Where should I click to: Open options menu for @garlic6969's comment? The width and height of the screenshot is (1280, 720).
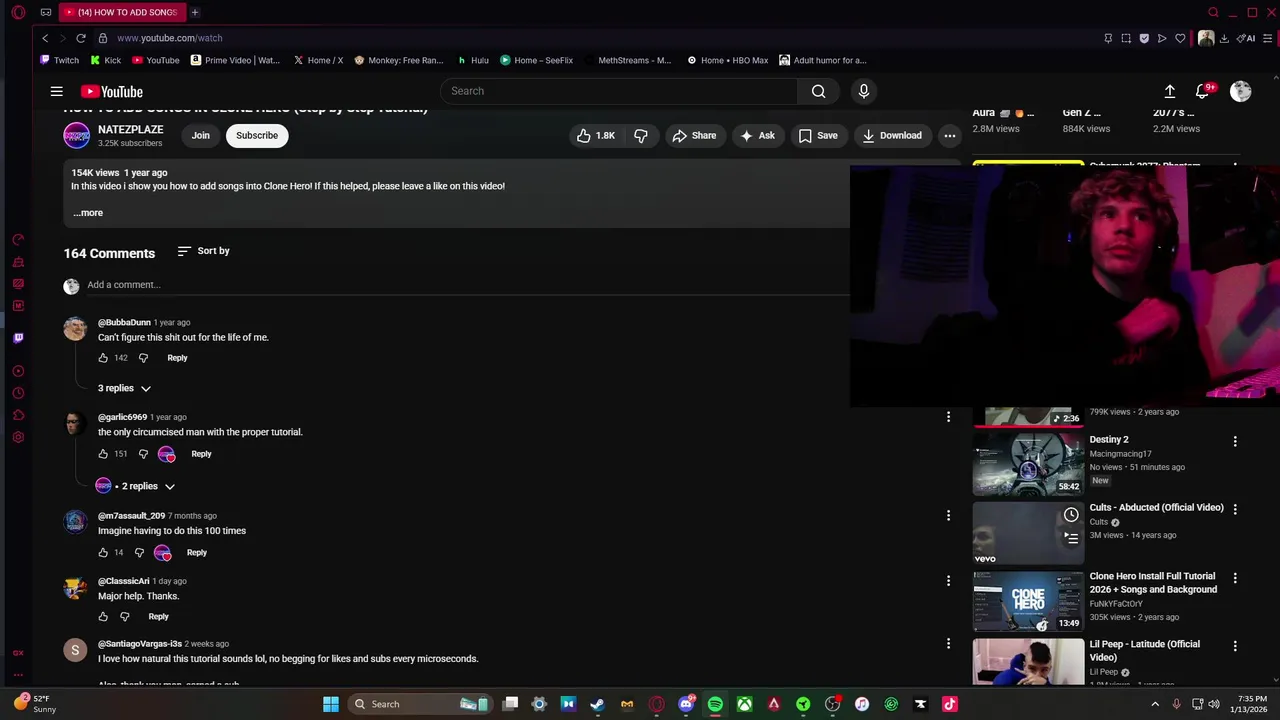coord(948,417)
